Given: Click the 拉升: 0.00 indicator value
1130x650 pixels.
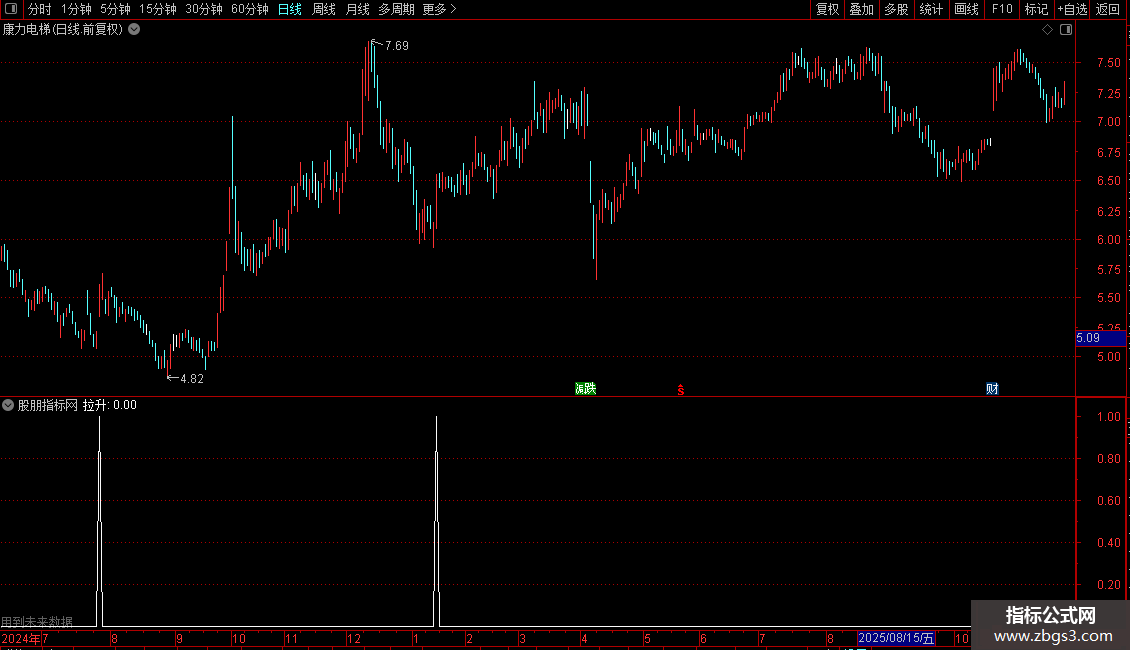Looking at the screenshot, I should [x=110, y=405].
